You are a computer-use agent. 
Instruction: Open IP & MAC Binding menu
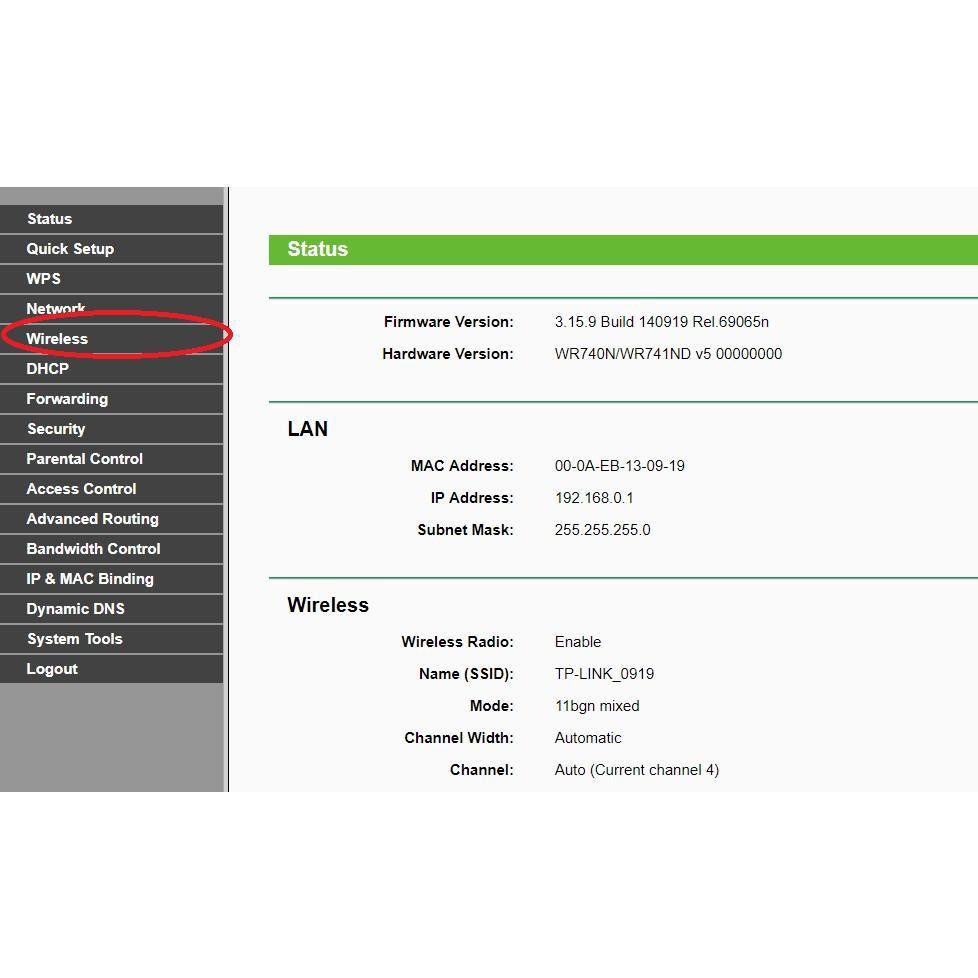tap(90, 579)
